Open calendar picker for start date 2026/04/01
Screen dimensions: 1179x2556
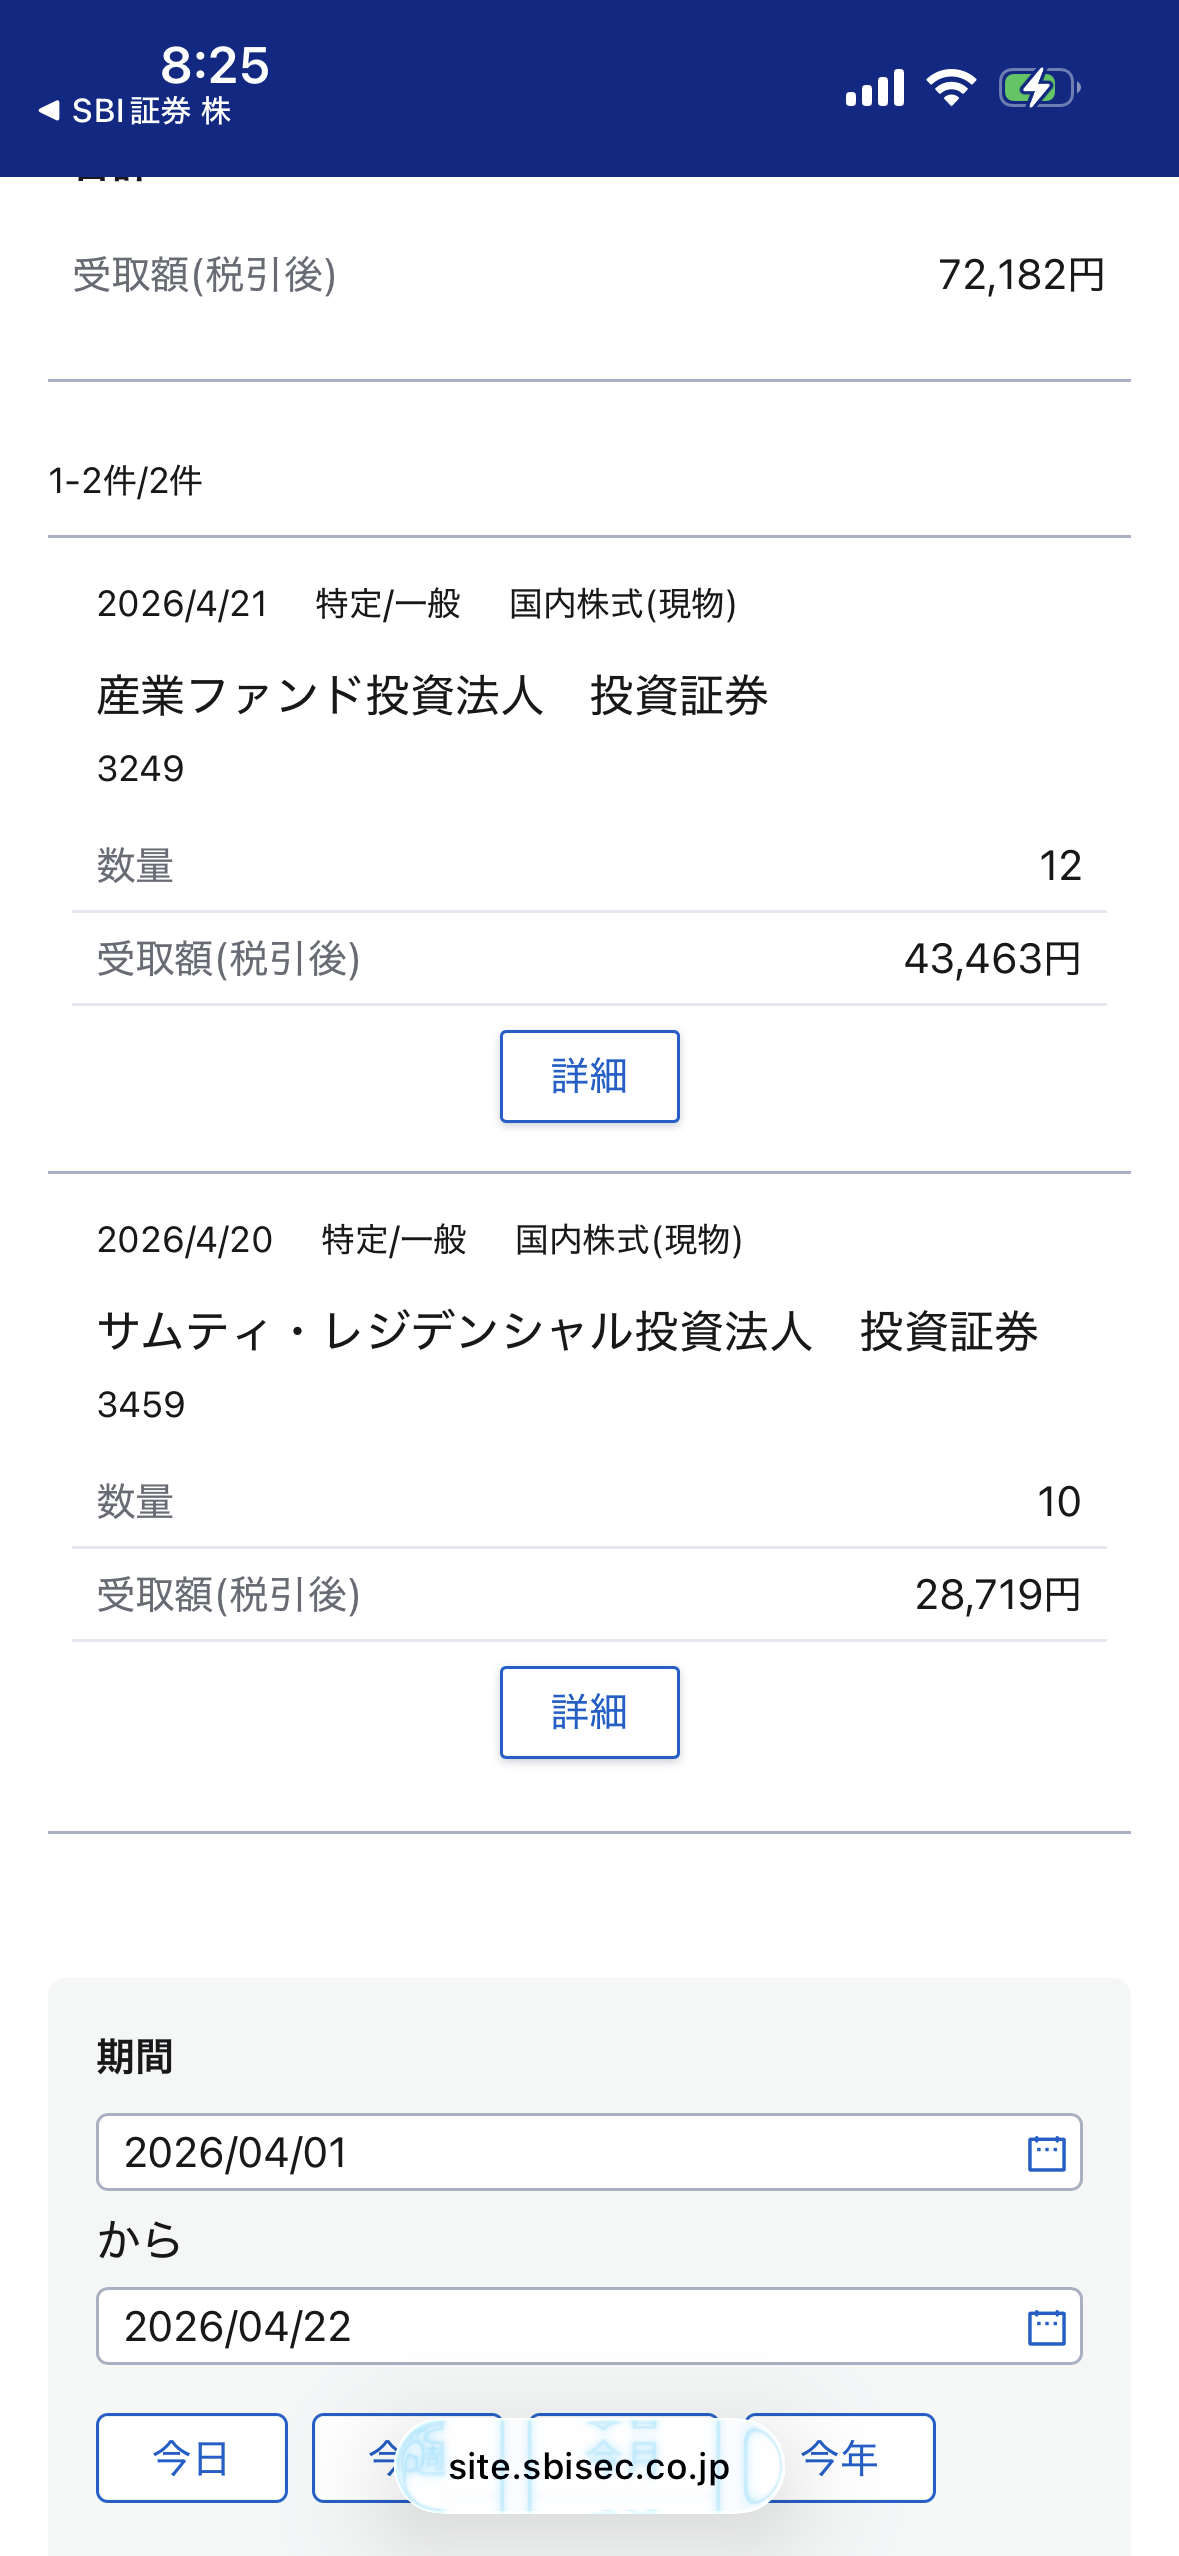point(1046,2153)
